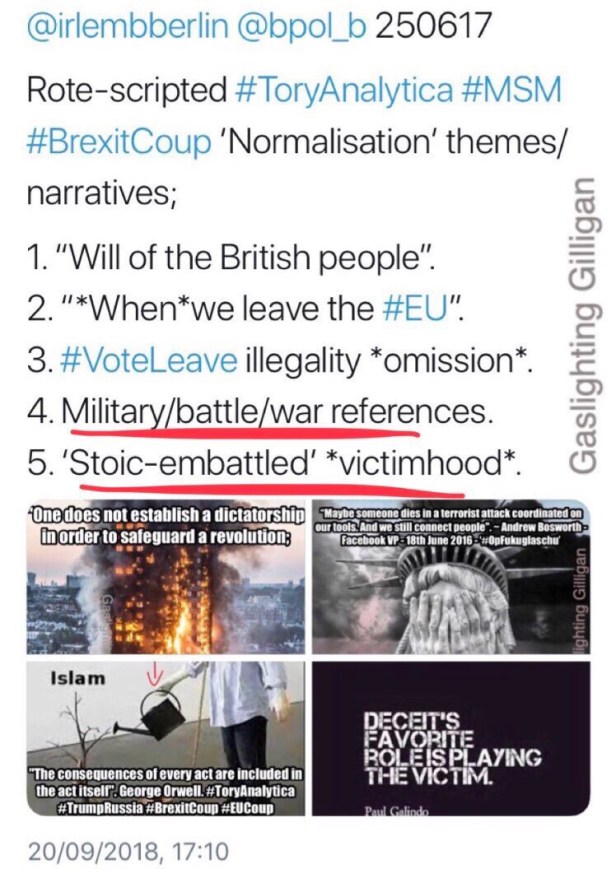Click the red arrow above watering can
Image resolution: width=616 pixels, height=869 pixels.
click(x=156, y=674)
